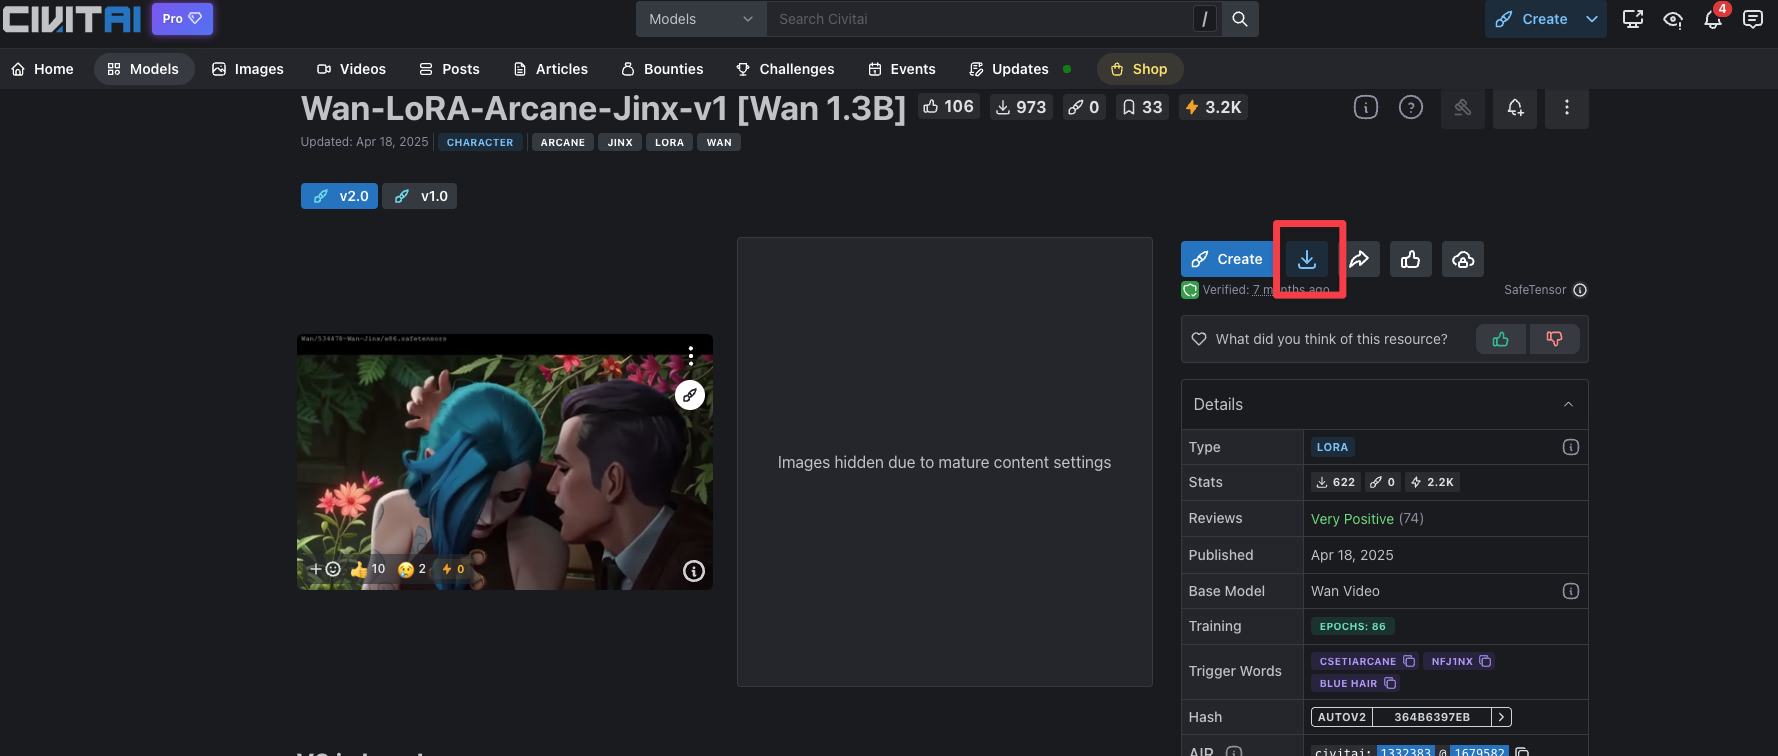
Task: Click the LORA tag
Action: (x=669, y=143)
